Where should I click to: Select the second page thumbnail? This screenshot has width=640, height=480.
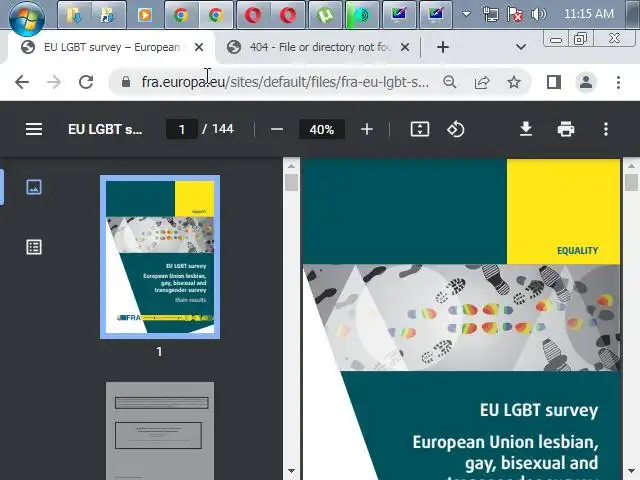click(160, 431)
